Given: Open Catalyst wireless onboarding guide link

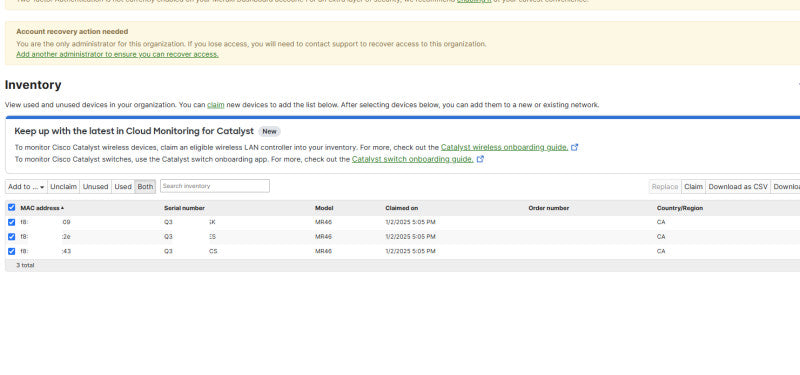Looking at the screenshot, I should point(505,147).
